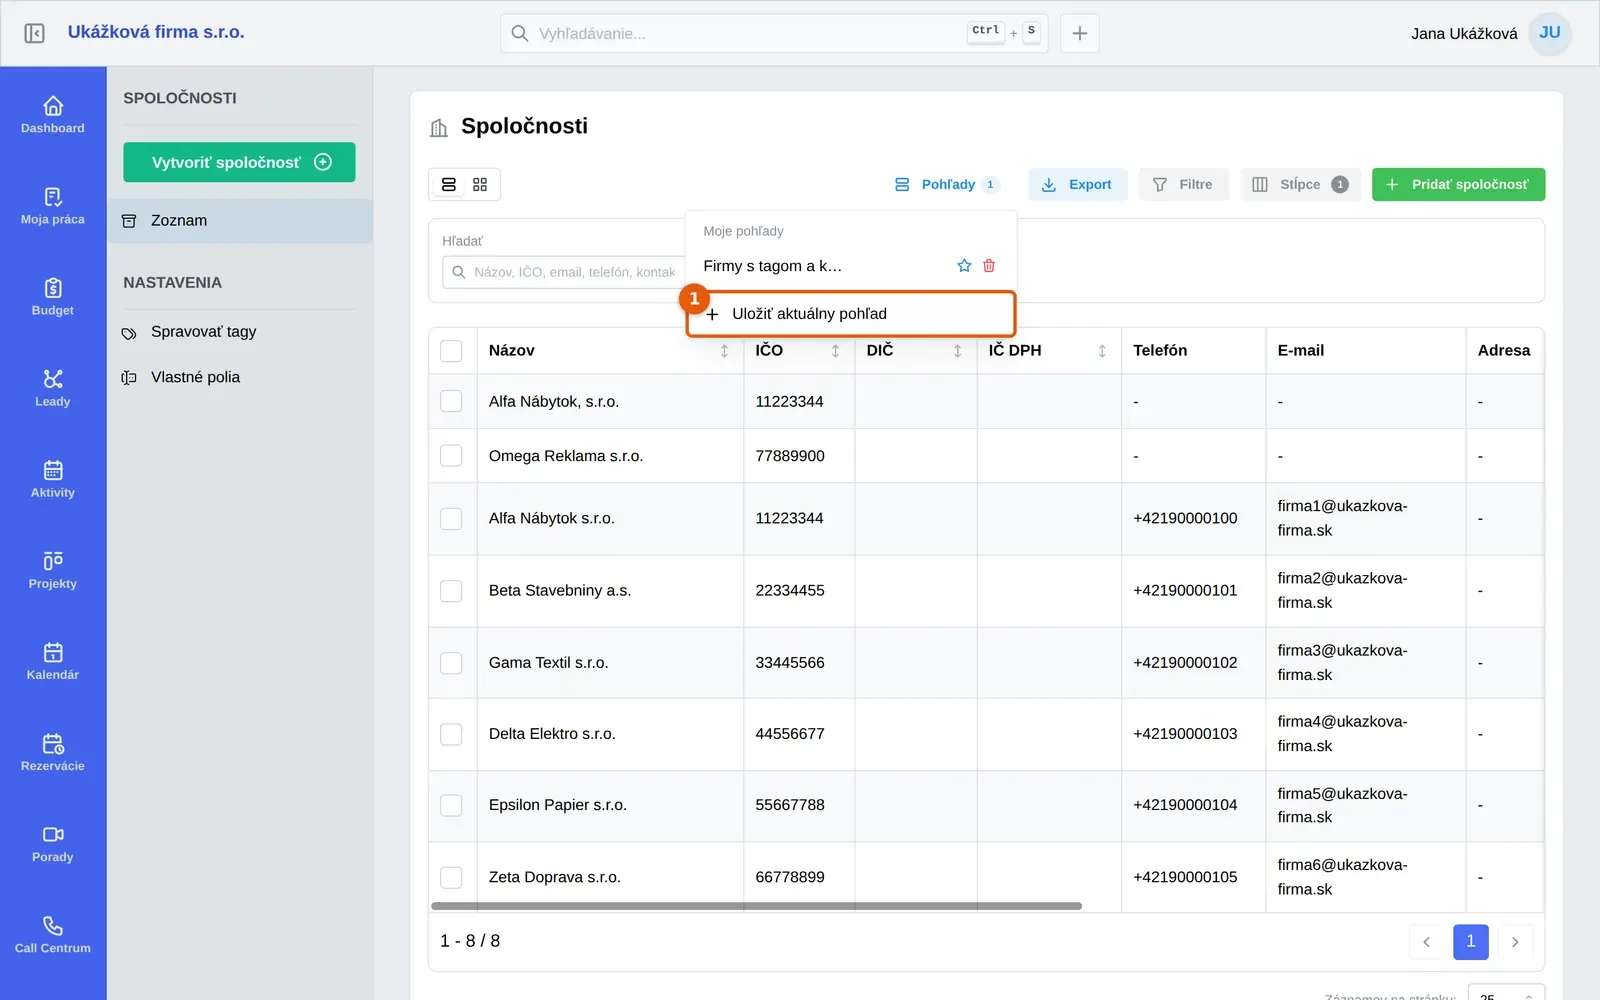
Task: Delete the saved view with the trash icon
Action: click(x=989, y=266)
